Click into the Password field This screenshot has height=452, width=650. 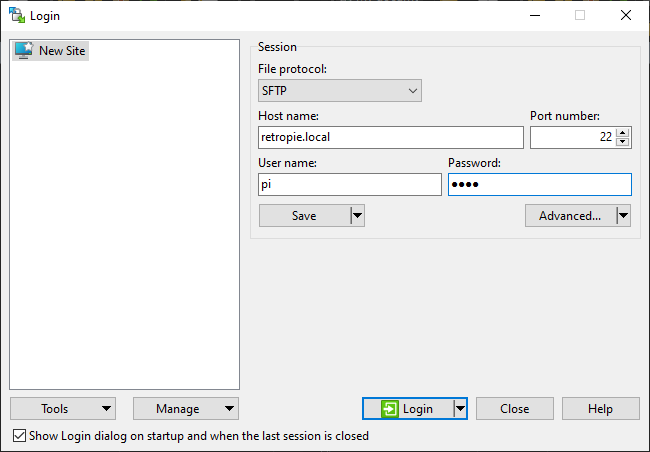pos(539,184)
